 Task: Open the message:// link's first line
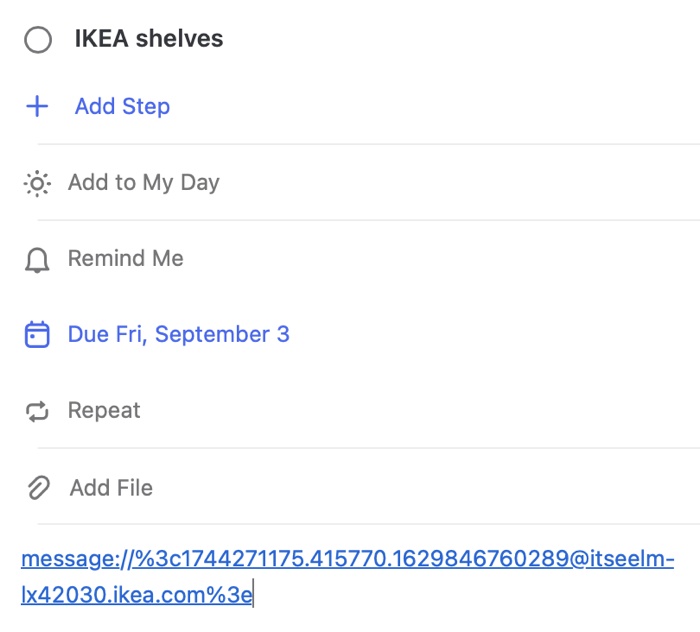point(347,559)
